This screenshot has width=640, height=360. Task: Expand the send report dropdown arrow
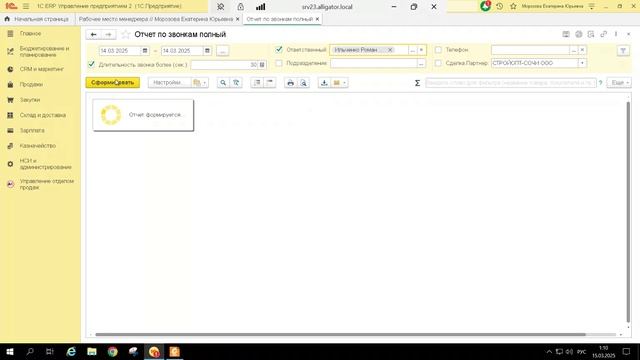(340, 83)
